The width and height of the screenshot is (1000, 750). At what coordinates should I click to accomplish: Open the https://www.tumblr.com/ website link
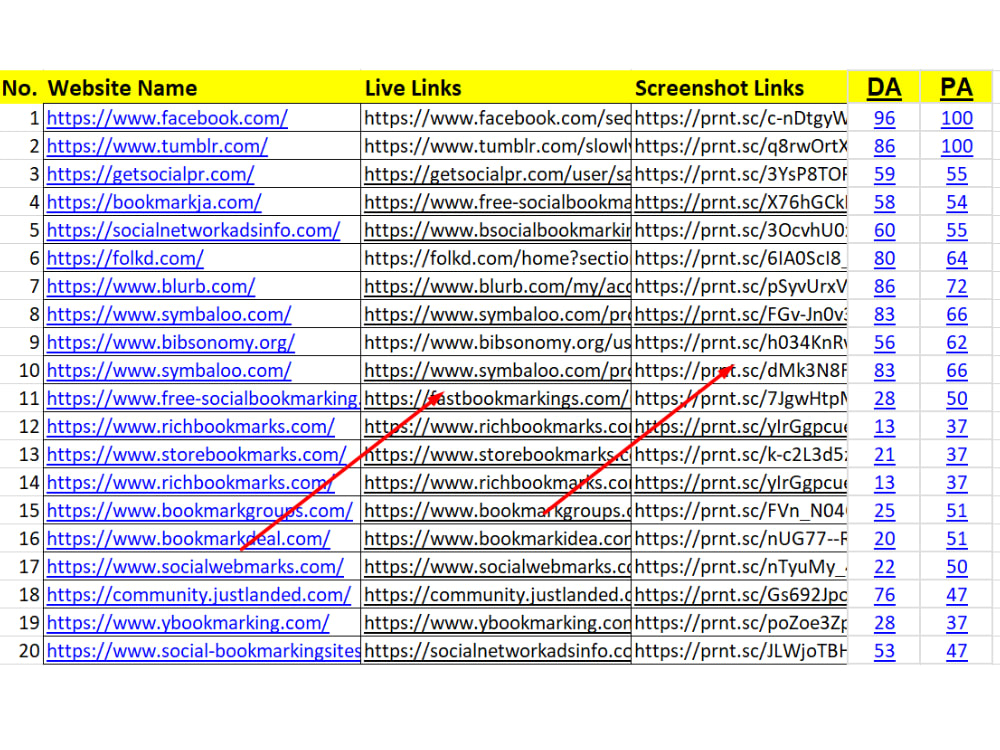coord(157,146)
